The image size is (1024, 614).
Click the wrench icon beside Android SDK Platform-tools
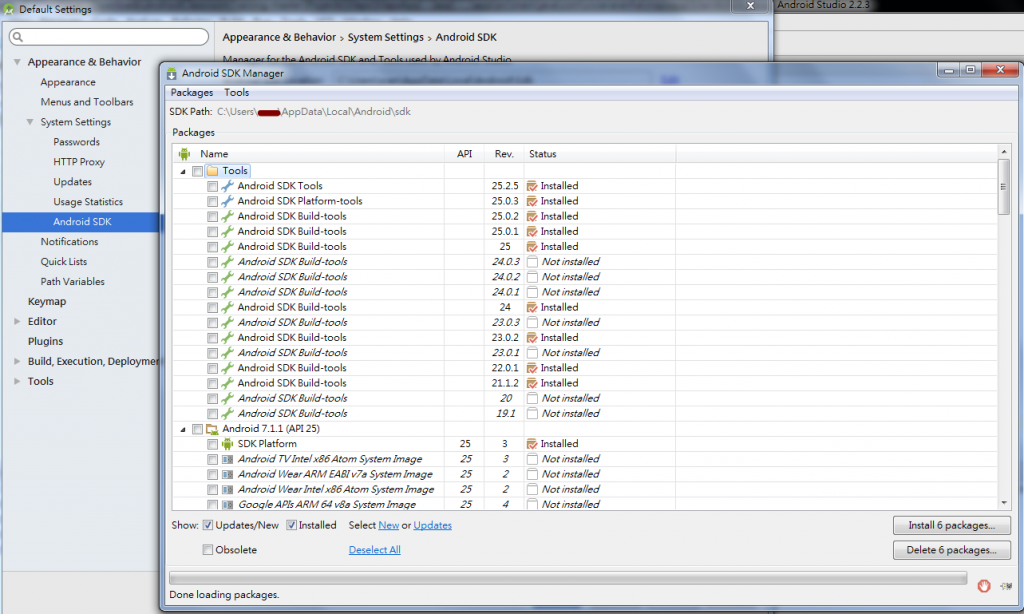[x=227, y=201]
